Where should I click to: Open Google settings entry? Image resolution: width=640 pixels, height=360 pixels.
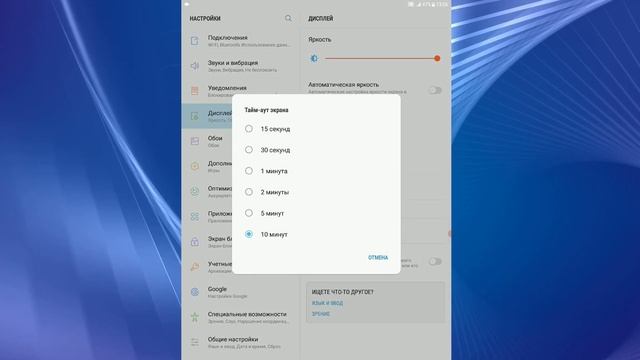click(241, 292)
